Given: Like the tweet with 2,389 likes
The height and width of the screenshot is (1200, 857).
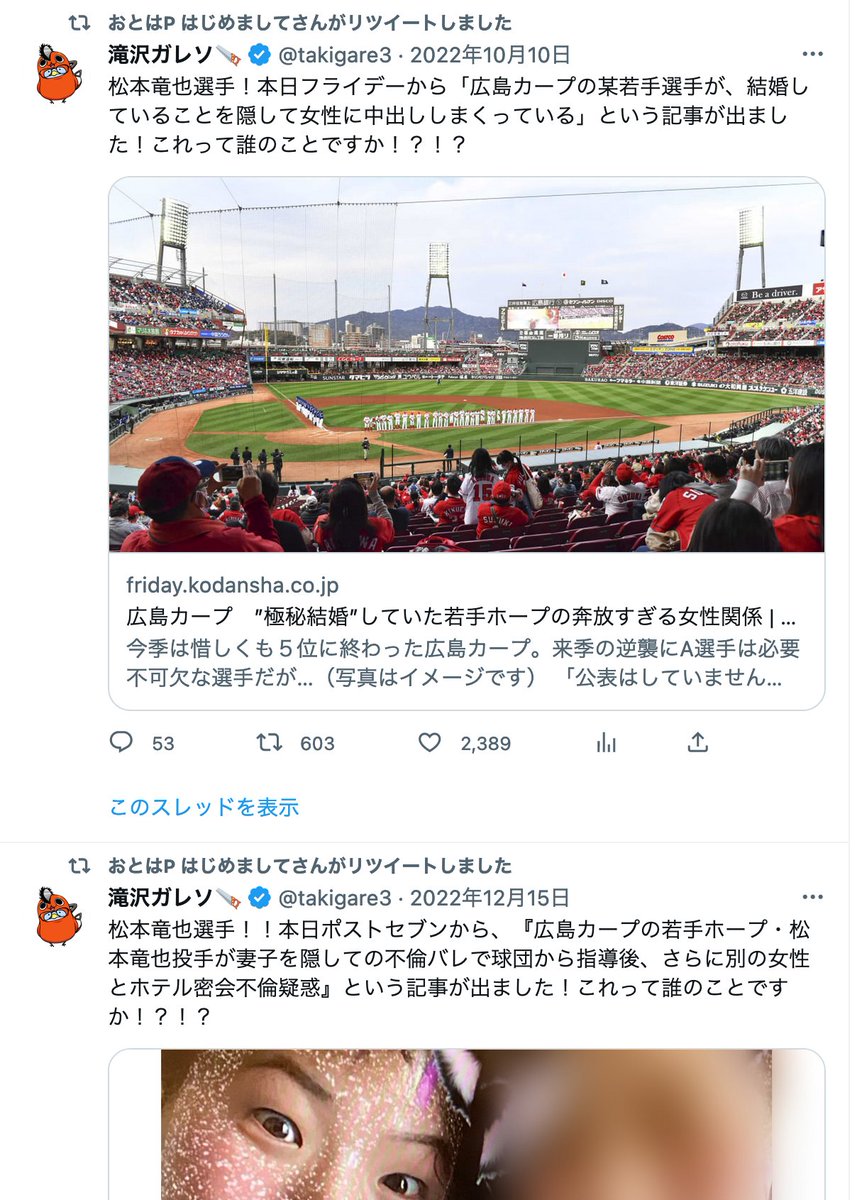Looking at the screenshot, I should click(429, 743).
